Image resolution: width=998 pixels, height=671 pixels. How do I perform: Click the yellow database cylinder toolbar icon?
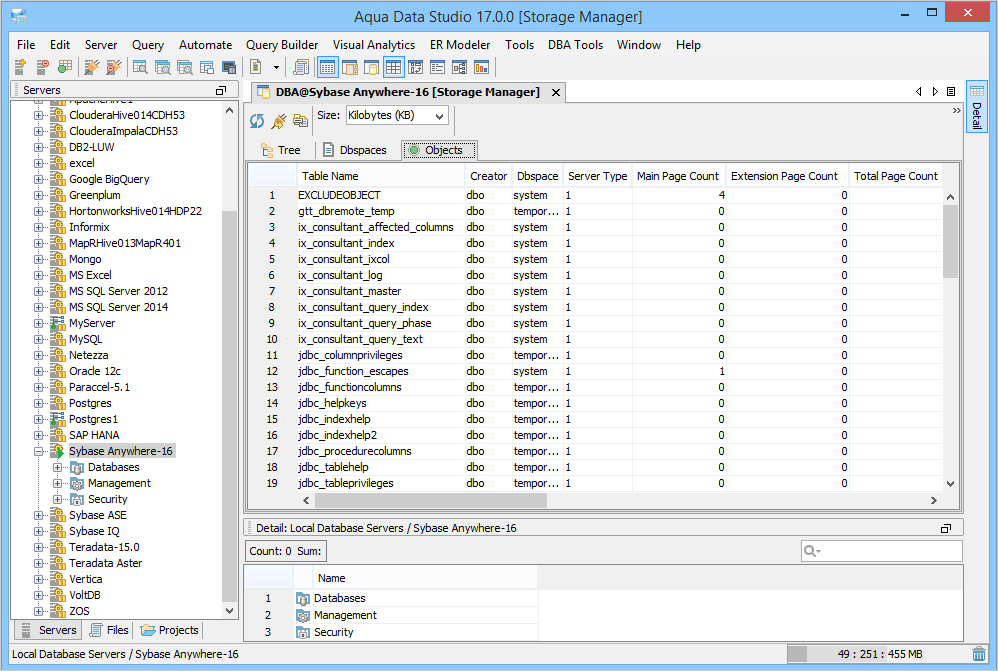[x=372, y=67]
